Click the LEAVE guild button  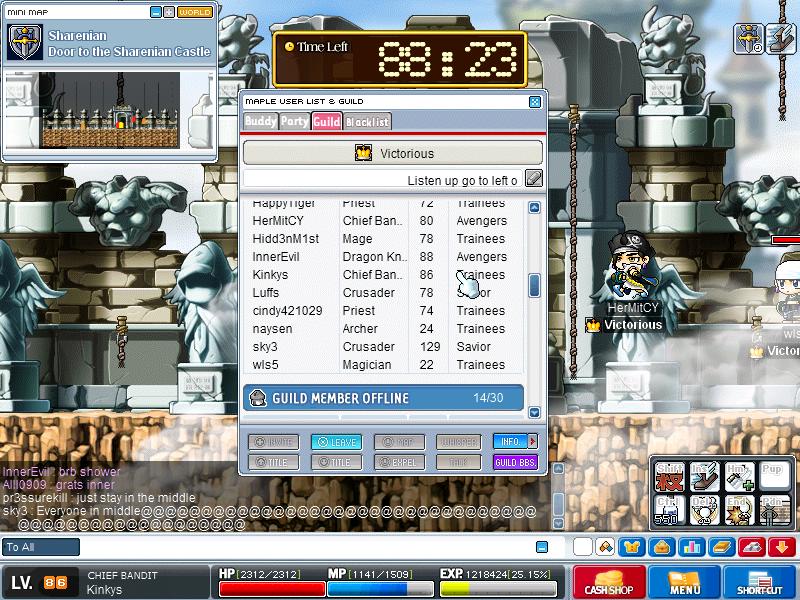click(337, 442)
